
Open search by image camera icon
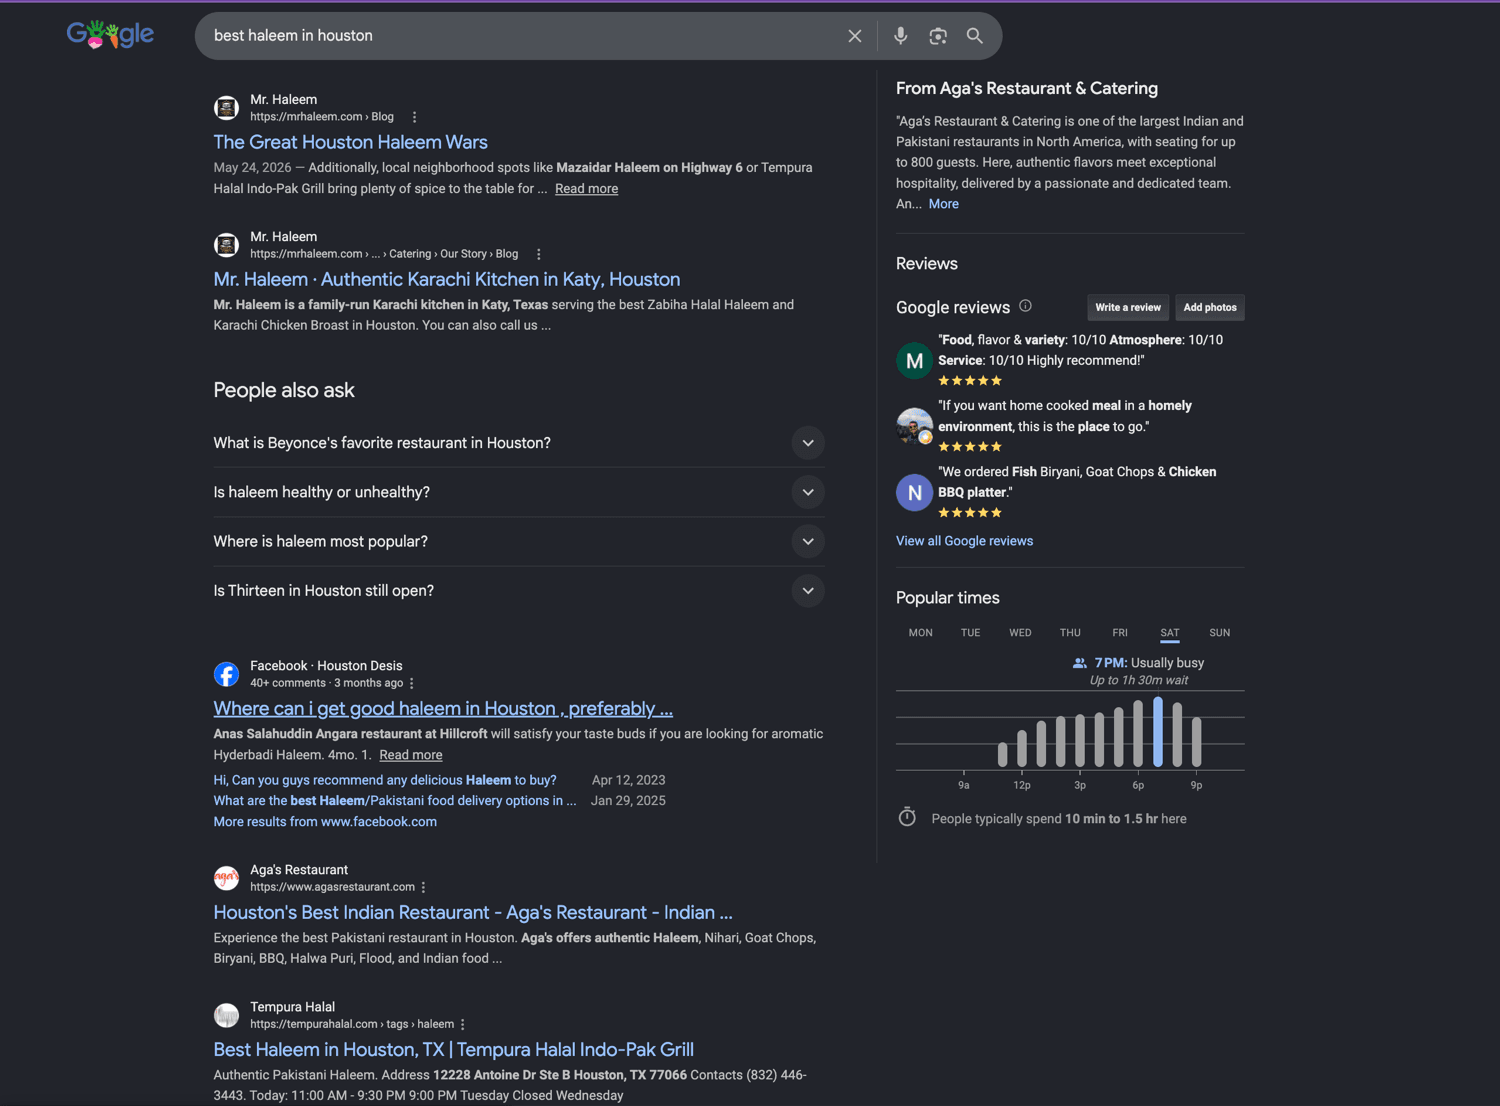937,36
